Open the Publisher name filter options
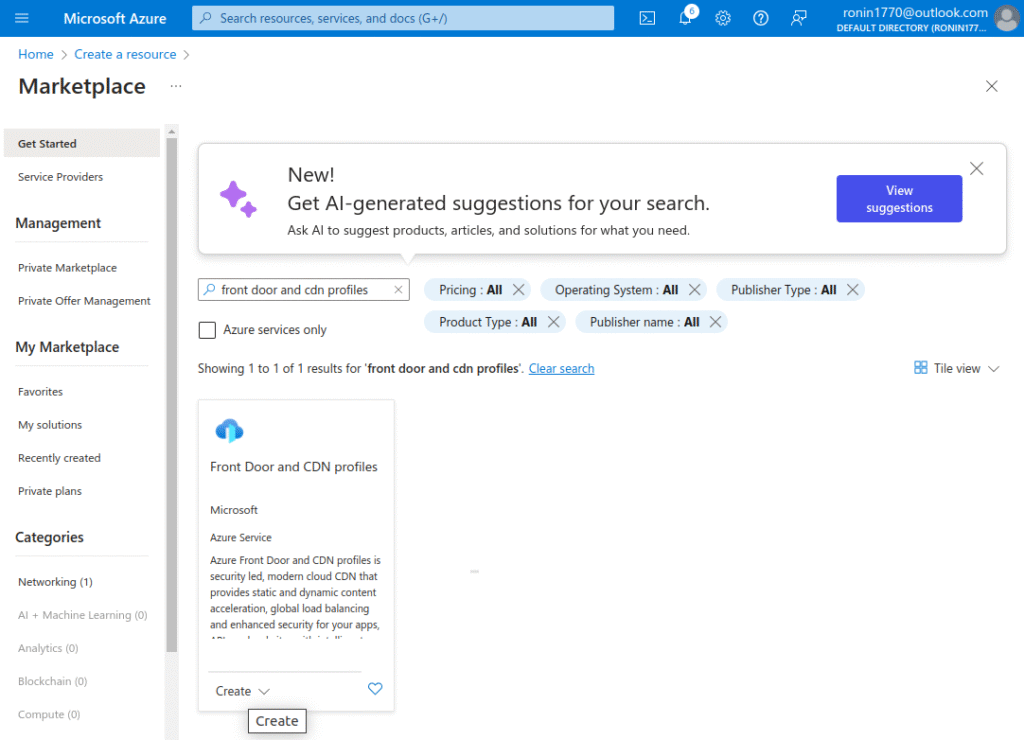This screenshot has width=1024, height=740. click(x=644, y=322)
